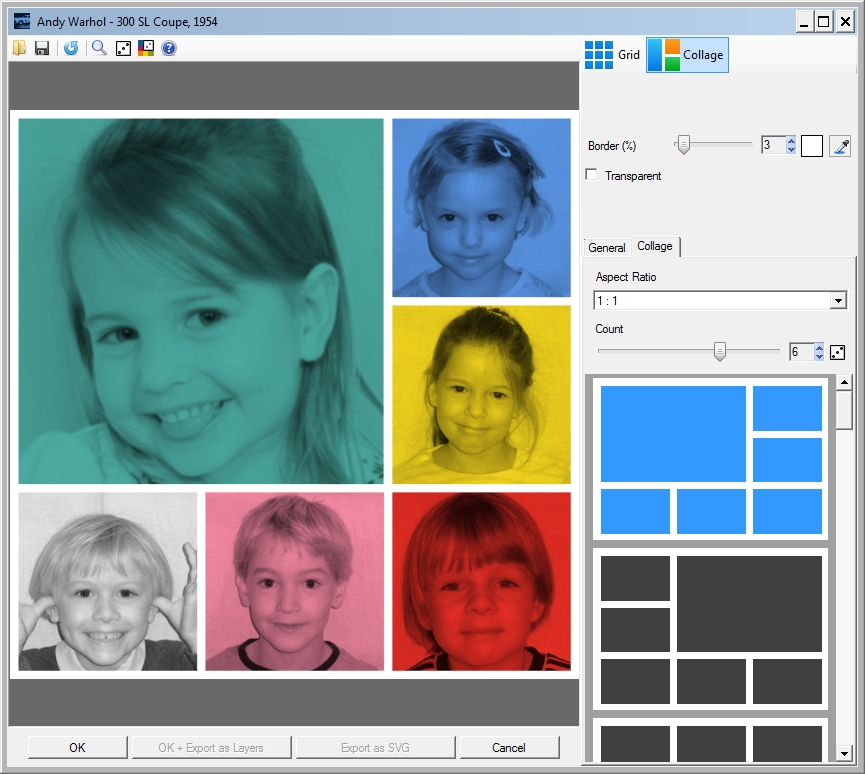Expand the Aspect Ratio dropdown
The image size is (865, 774).
click(839, 301)
